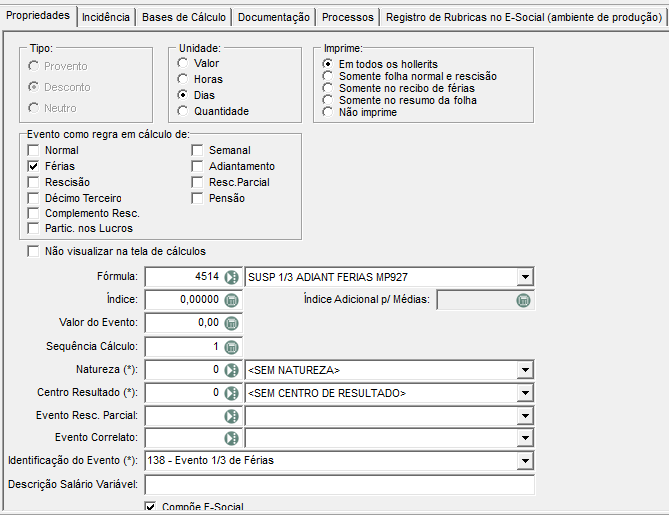The image size is (669, 515).
Task: Check the Rescisão calculation checkbox
Action: 33,182
